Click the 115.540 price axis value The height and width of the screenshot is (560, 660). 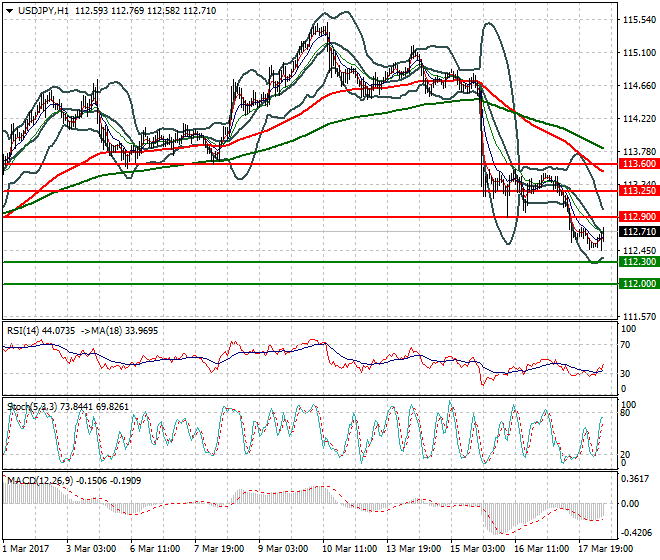pyautogui.click(x=639, y=20)
